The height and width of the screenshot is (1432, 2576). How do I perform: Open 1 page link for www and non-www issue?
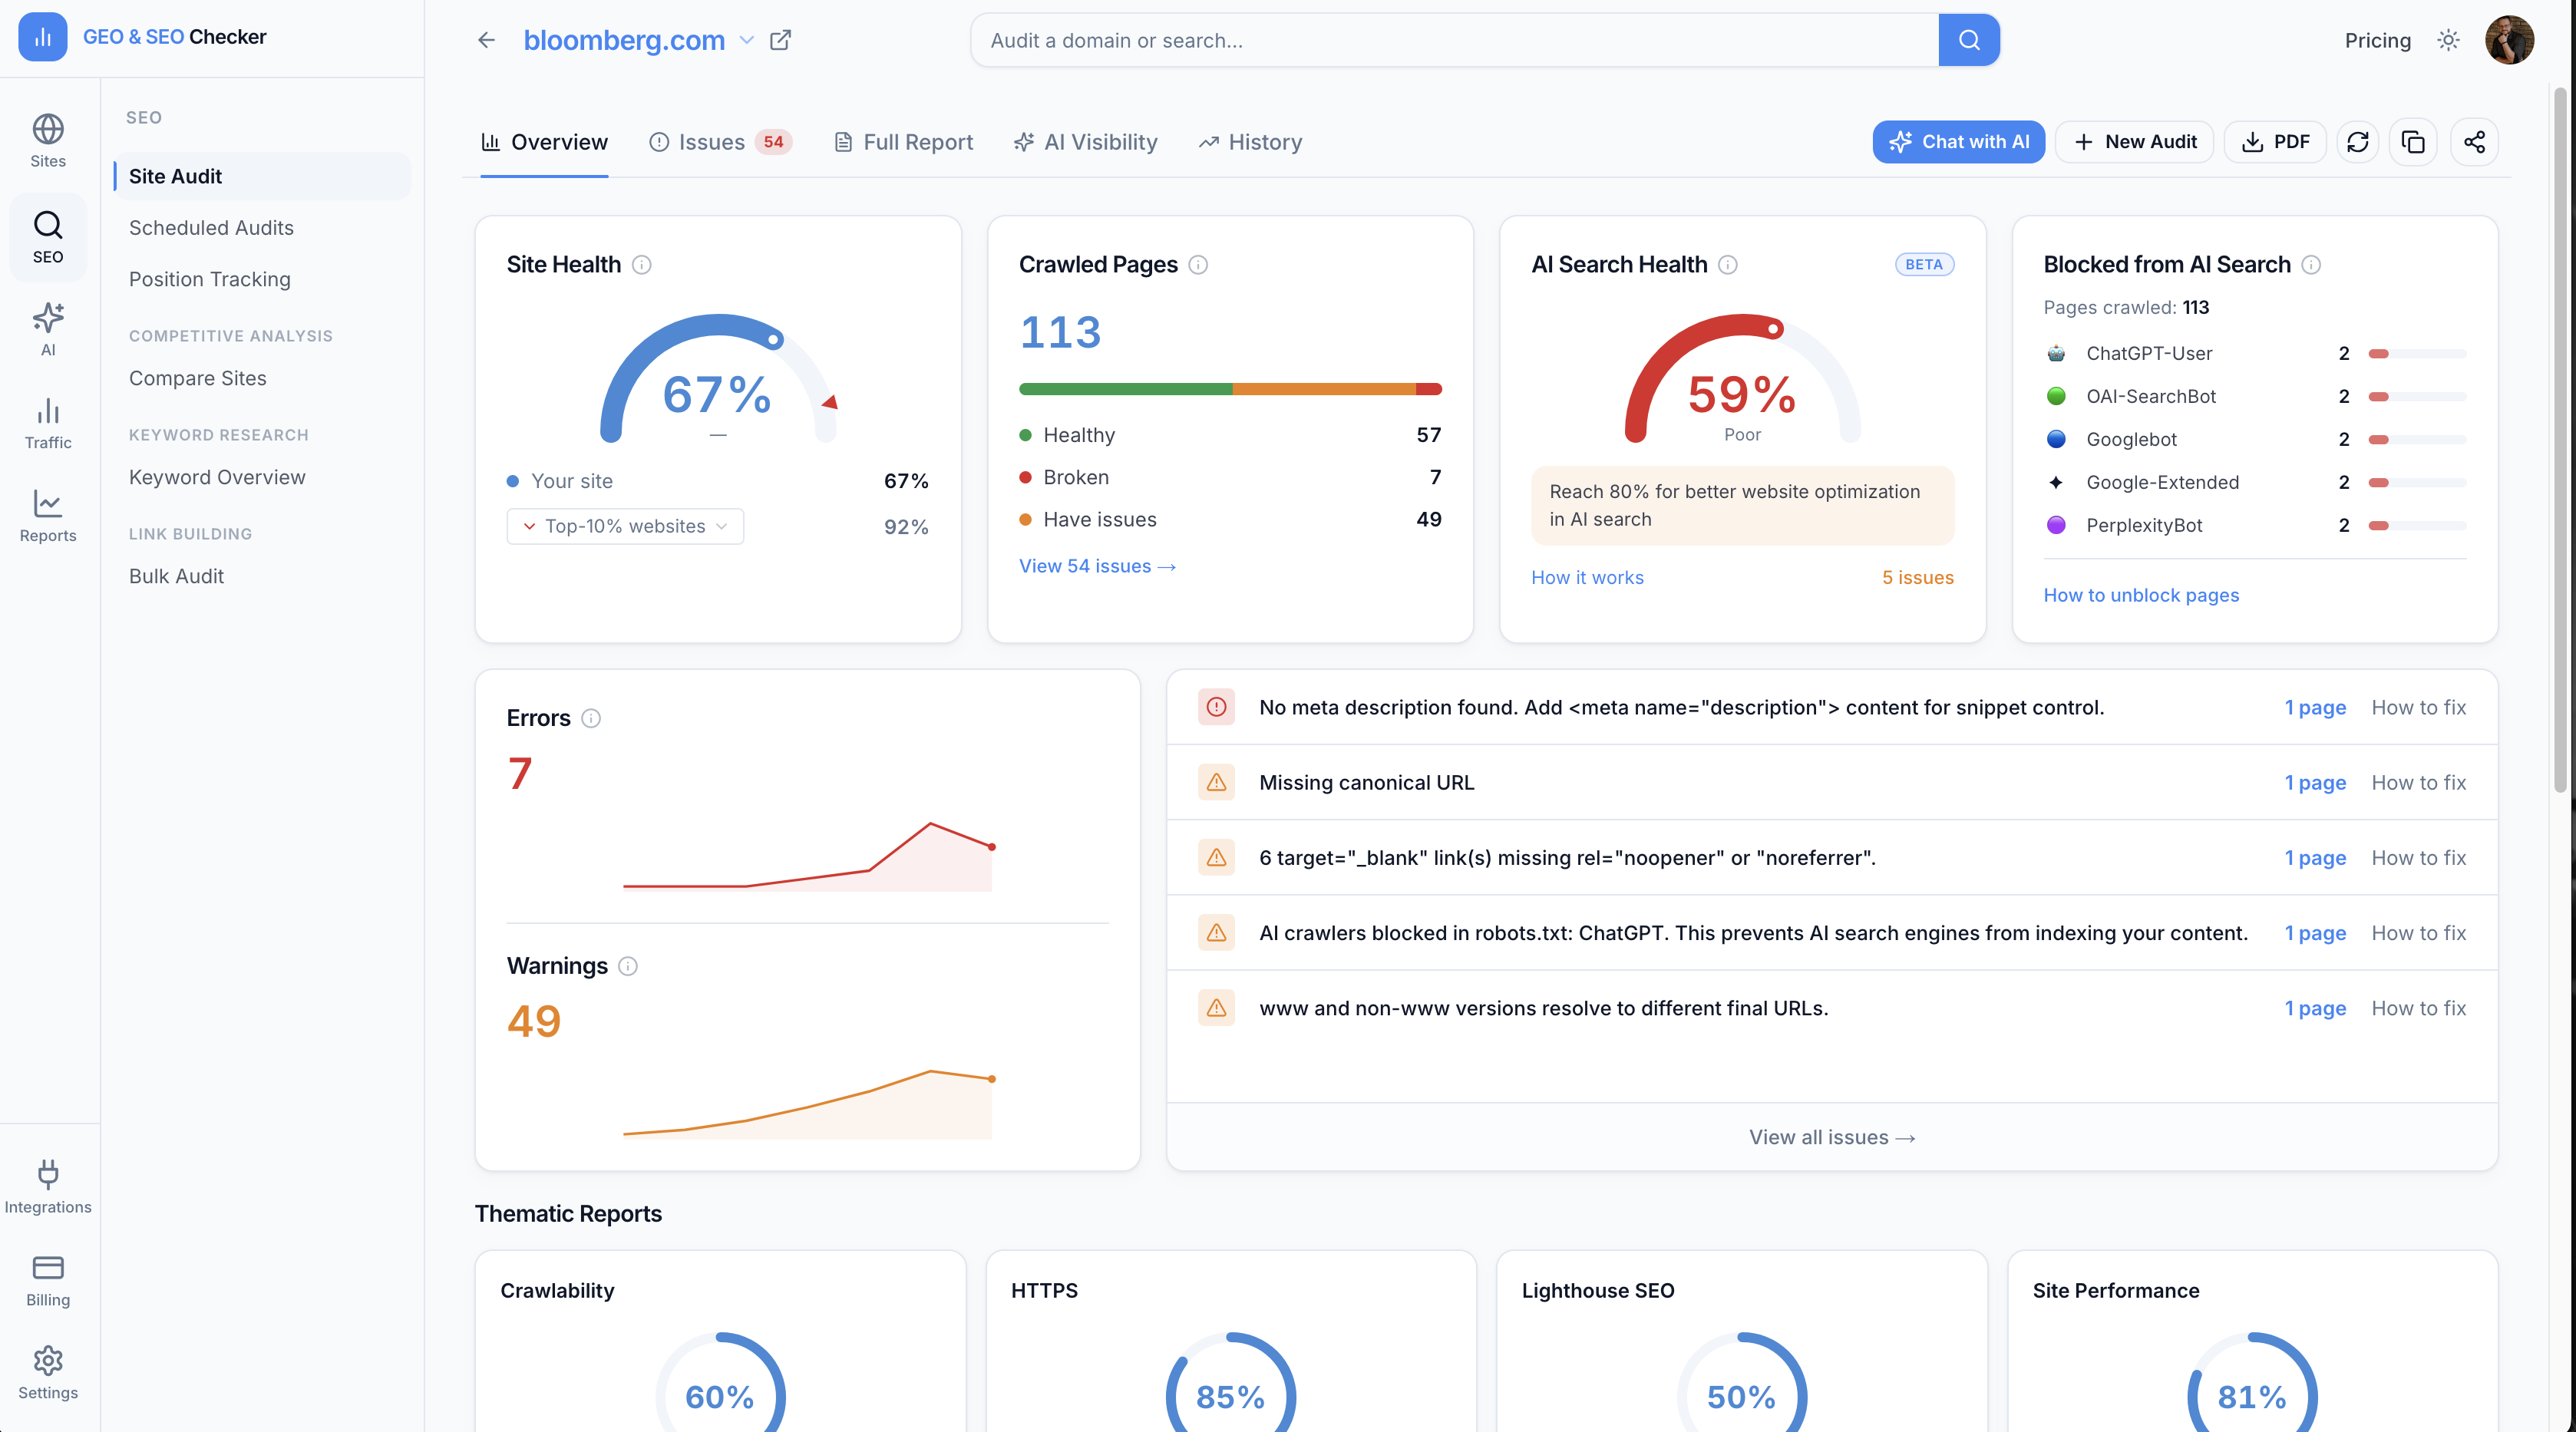point(2315,1008)
